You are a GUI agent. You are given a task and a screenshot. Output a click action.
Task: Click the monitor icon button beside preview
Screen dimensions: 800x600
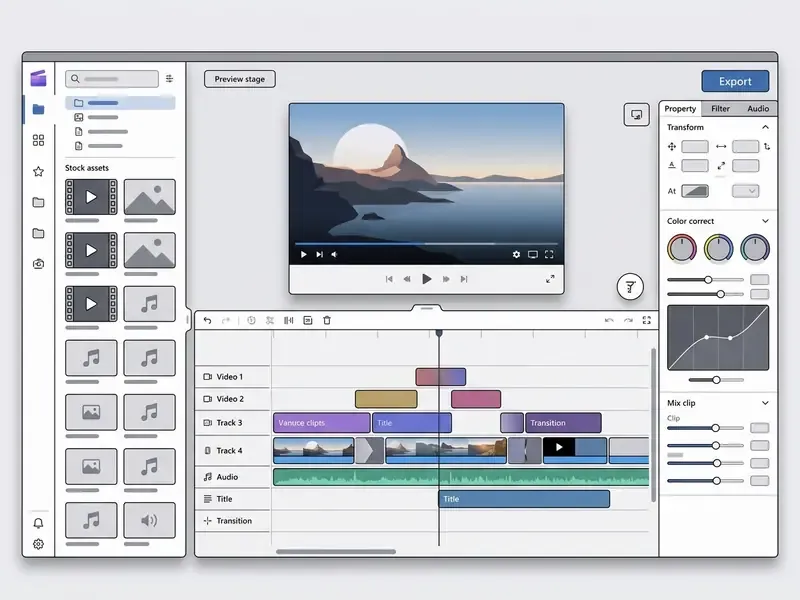pyautogui.click(x=636, y=115)
